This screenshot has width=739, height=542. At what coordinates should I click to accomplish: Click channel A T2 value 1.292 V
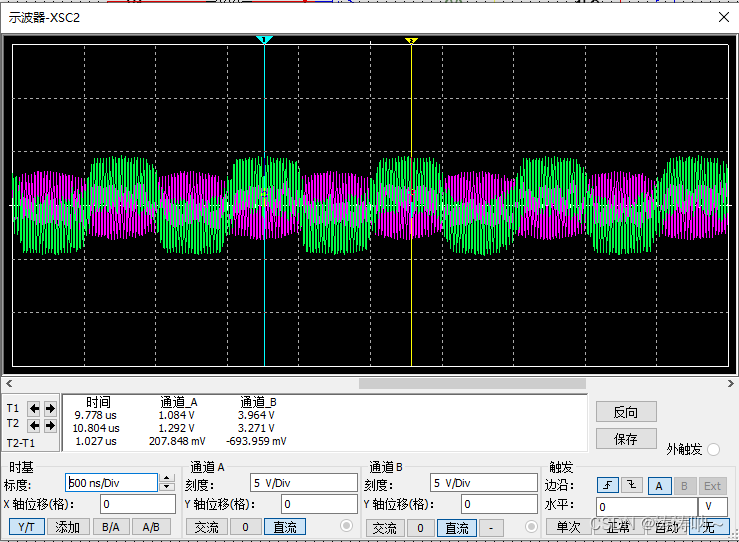point(176,428)
